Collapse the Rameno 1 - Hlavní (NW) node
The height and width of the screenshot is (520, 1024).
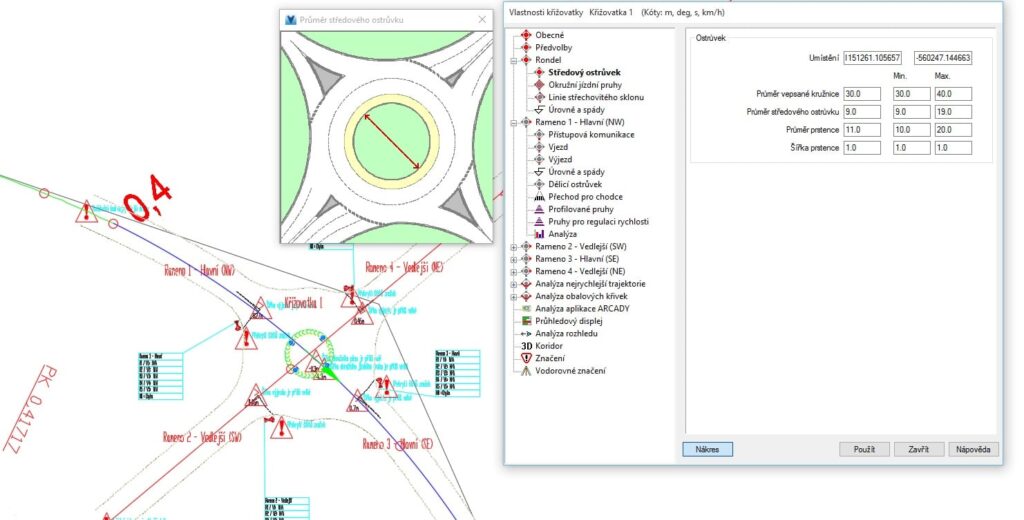pos(513,122)
